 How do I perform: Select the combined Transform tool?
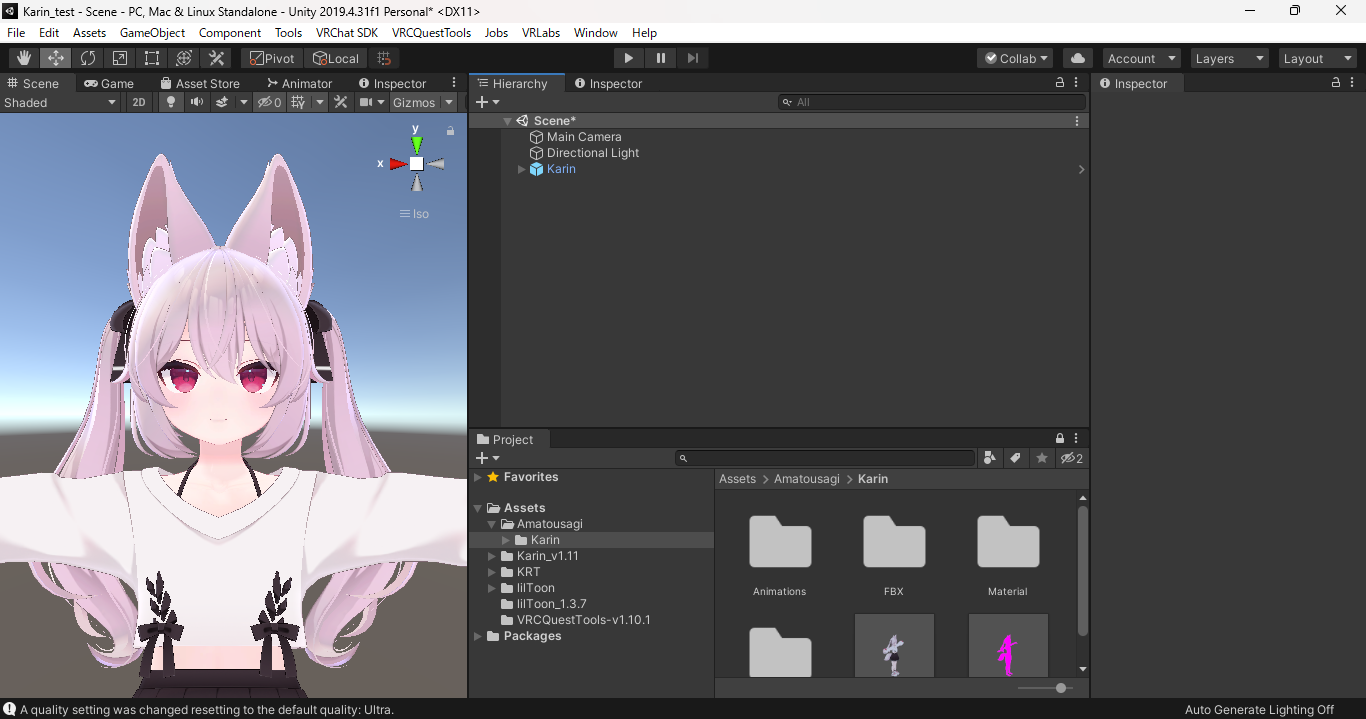[184, 58]
